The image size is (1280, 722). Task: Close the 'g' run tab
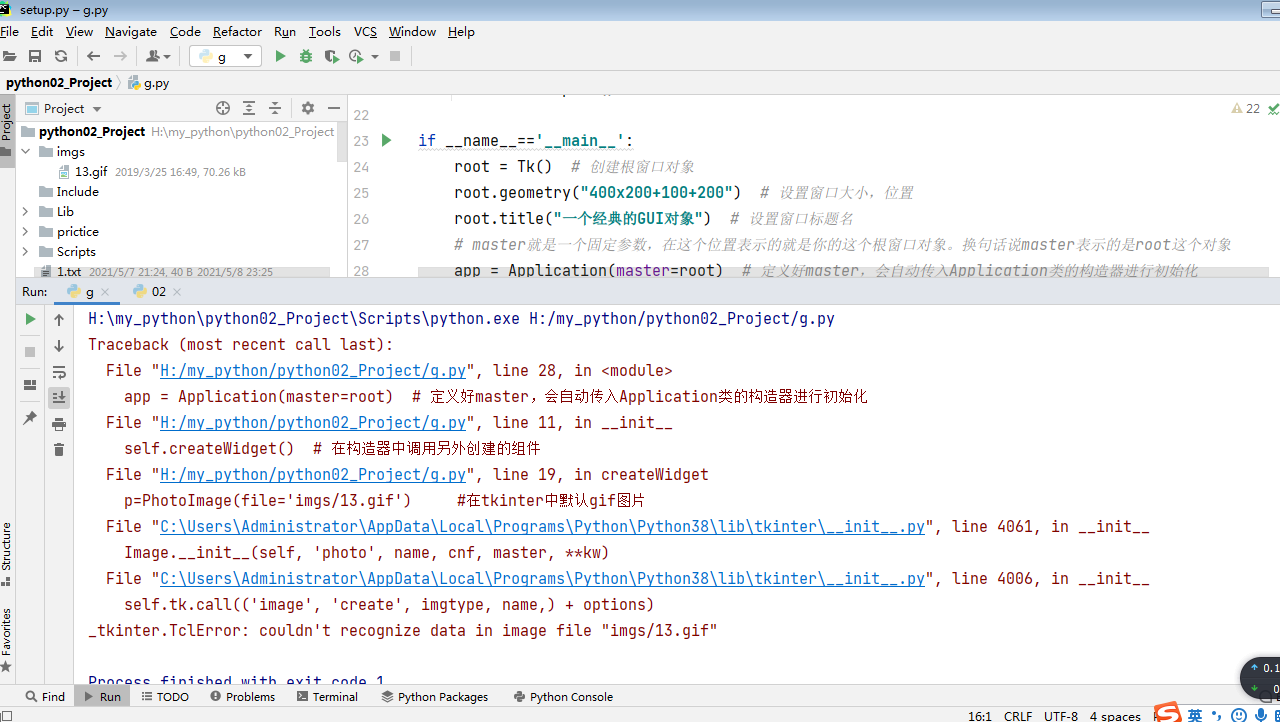point(106,292)
